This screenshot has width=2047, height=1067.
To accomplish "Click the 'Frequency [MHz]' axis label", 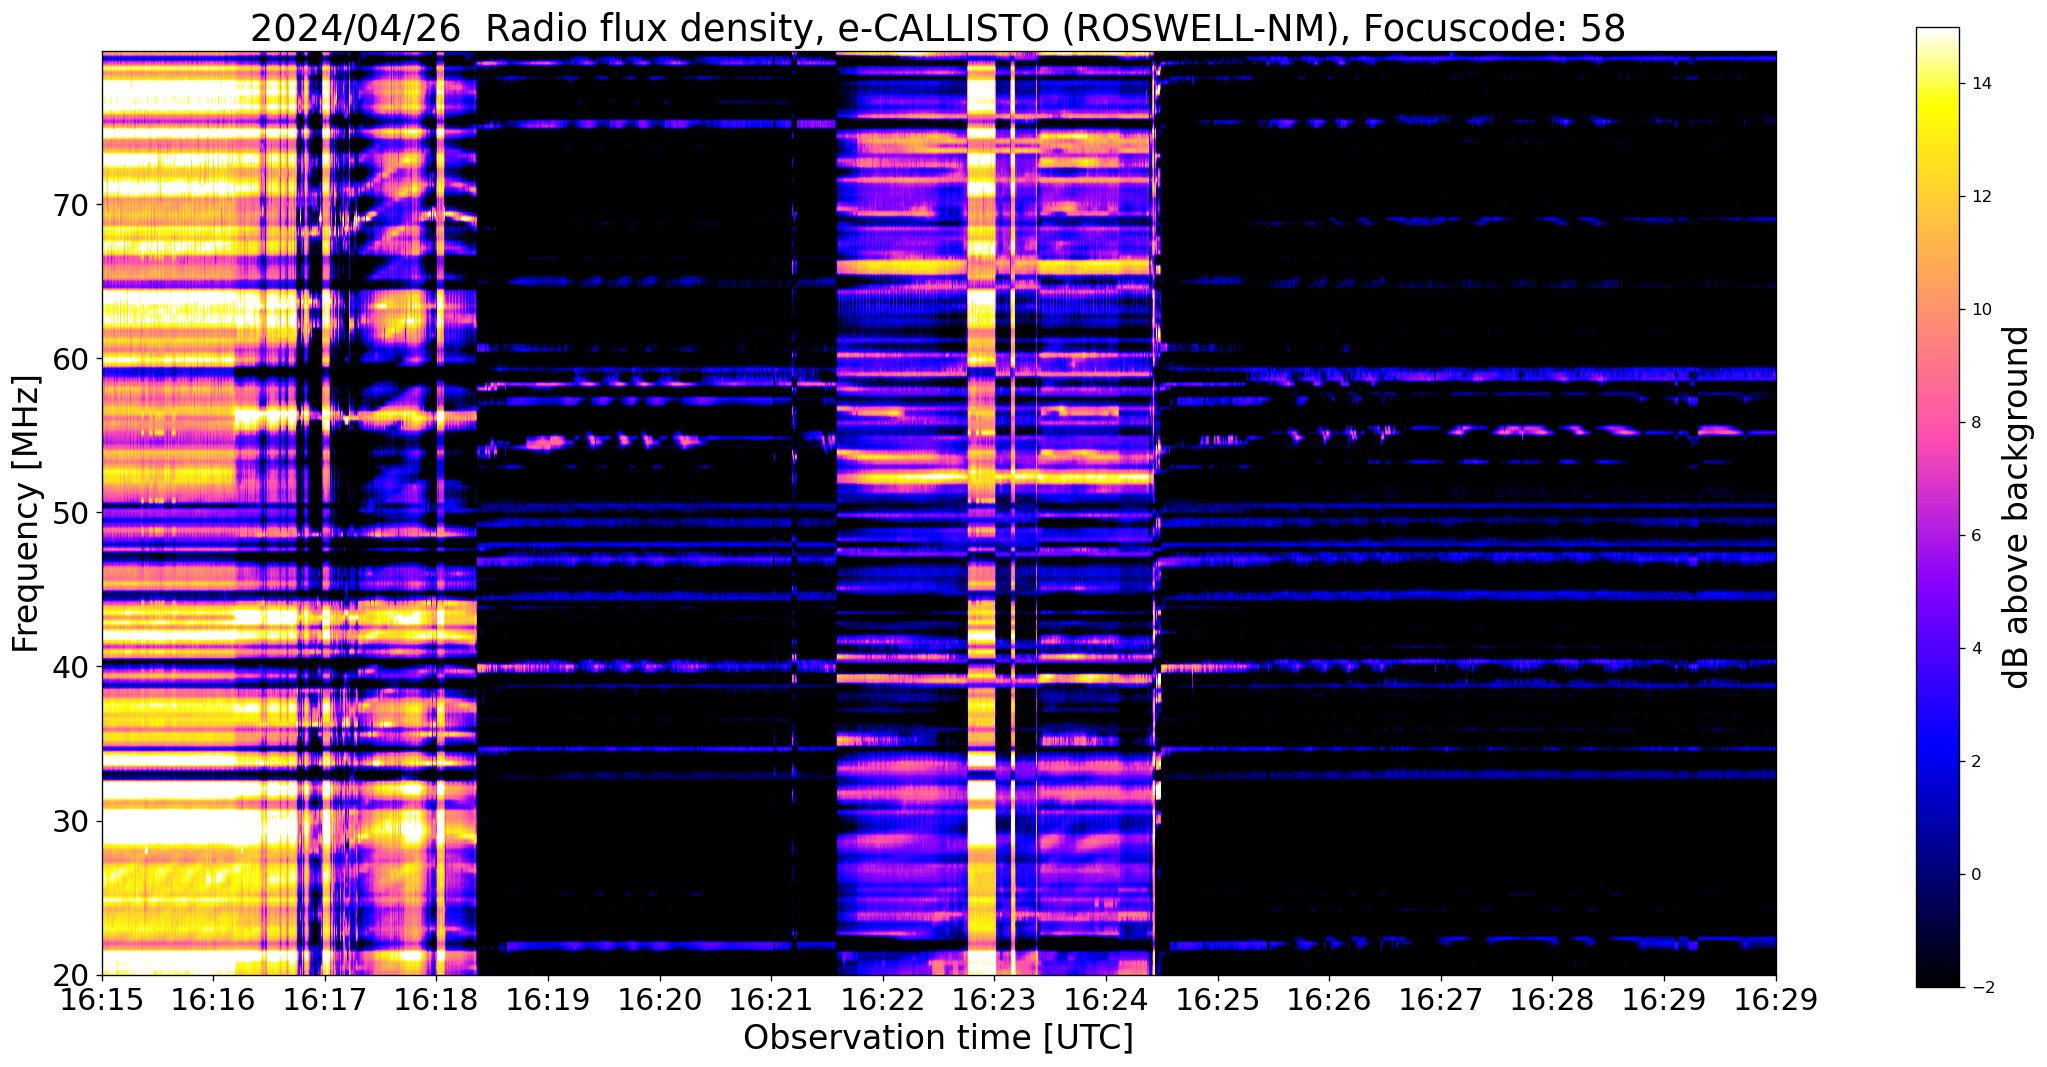I will point(26,514).
